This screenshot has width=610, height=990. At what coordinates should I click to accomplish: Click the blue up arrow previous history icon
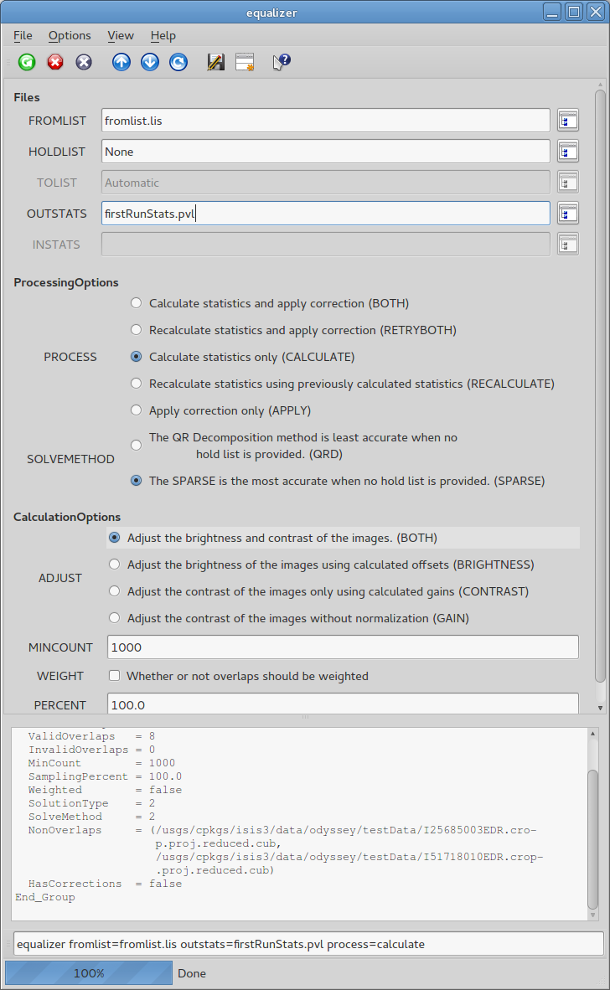pos(121,62)
